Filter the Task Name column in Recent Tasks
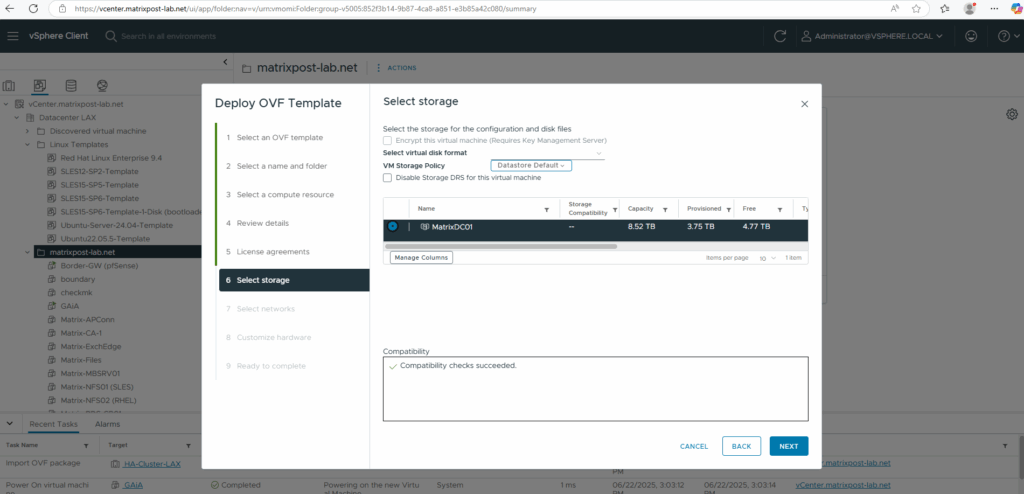The height and width of the screenshot is (494, 1024). [85, 445]
